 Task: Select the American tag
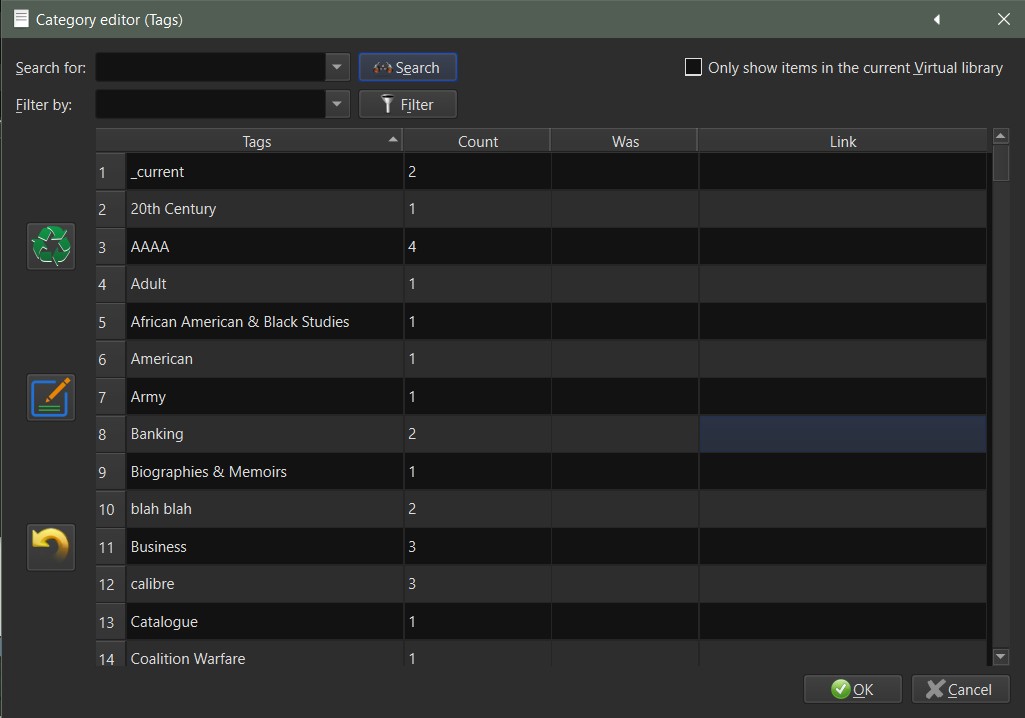pos(265,359)
